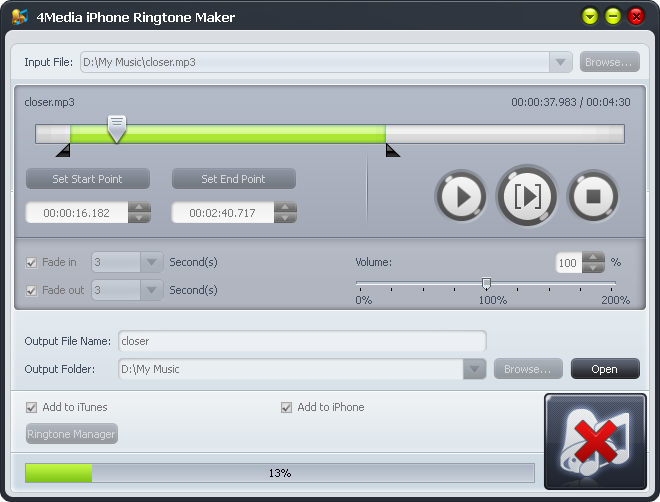Screen dimensions: 660x502
Task: Cancel the ringtone conversion with the red X
Action: [596, 442]
